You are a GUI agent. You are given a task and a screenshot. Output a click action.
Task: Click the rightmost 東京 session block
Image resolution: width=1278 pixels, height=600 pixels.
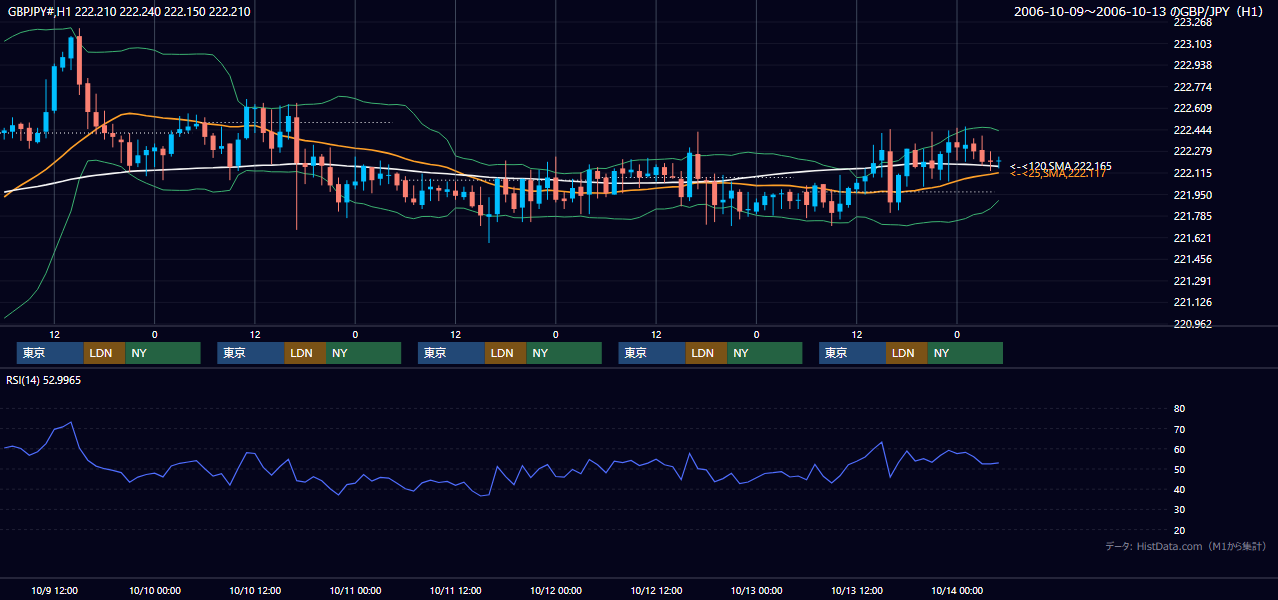[852, 353]
